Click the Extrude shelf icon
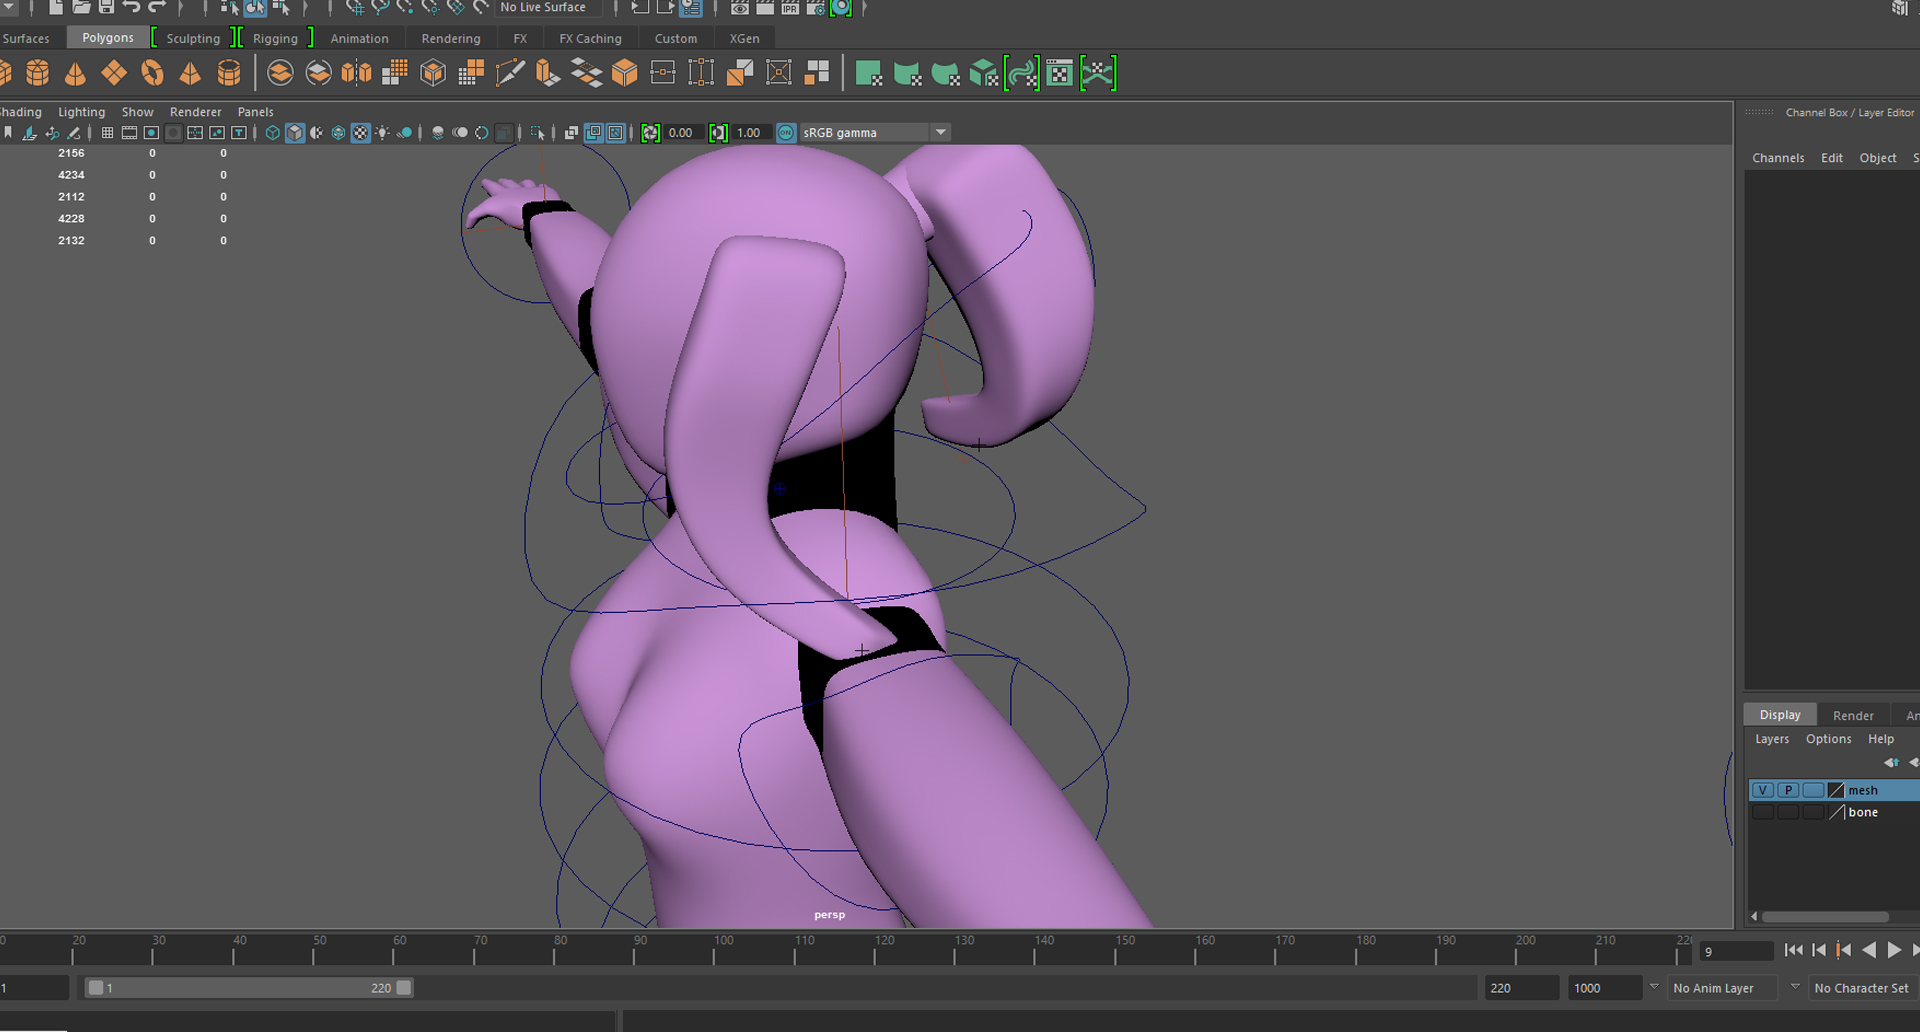This screenshot has height=1032, width=1920. 548,73
